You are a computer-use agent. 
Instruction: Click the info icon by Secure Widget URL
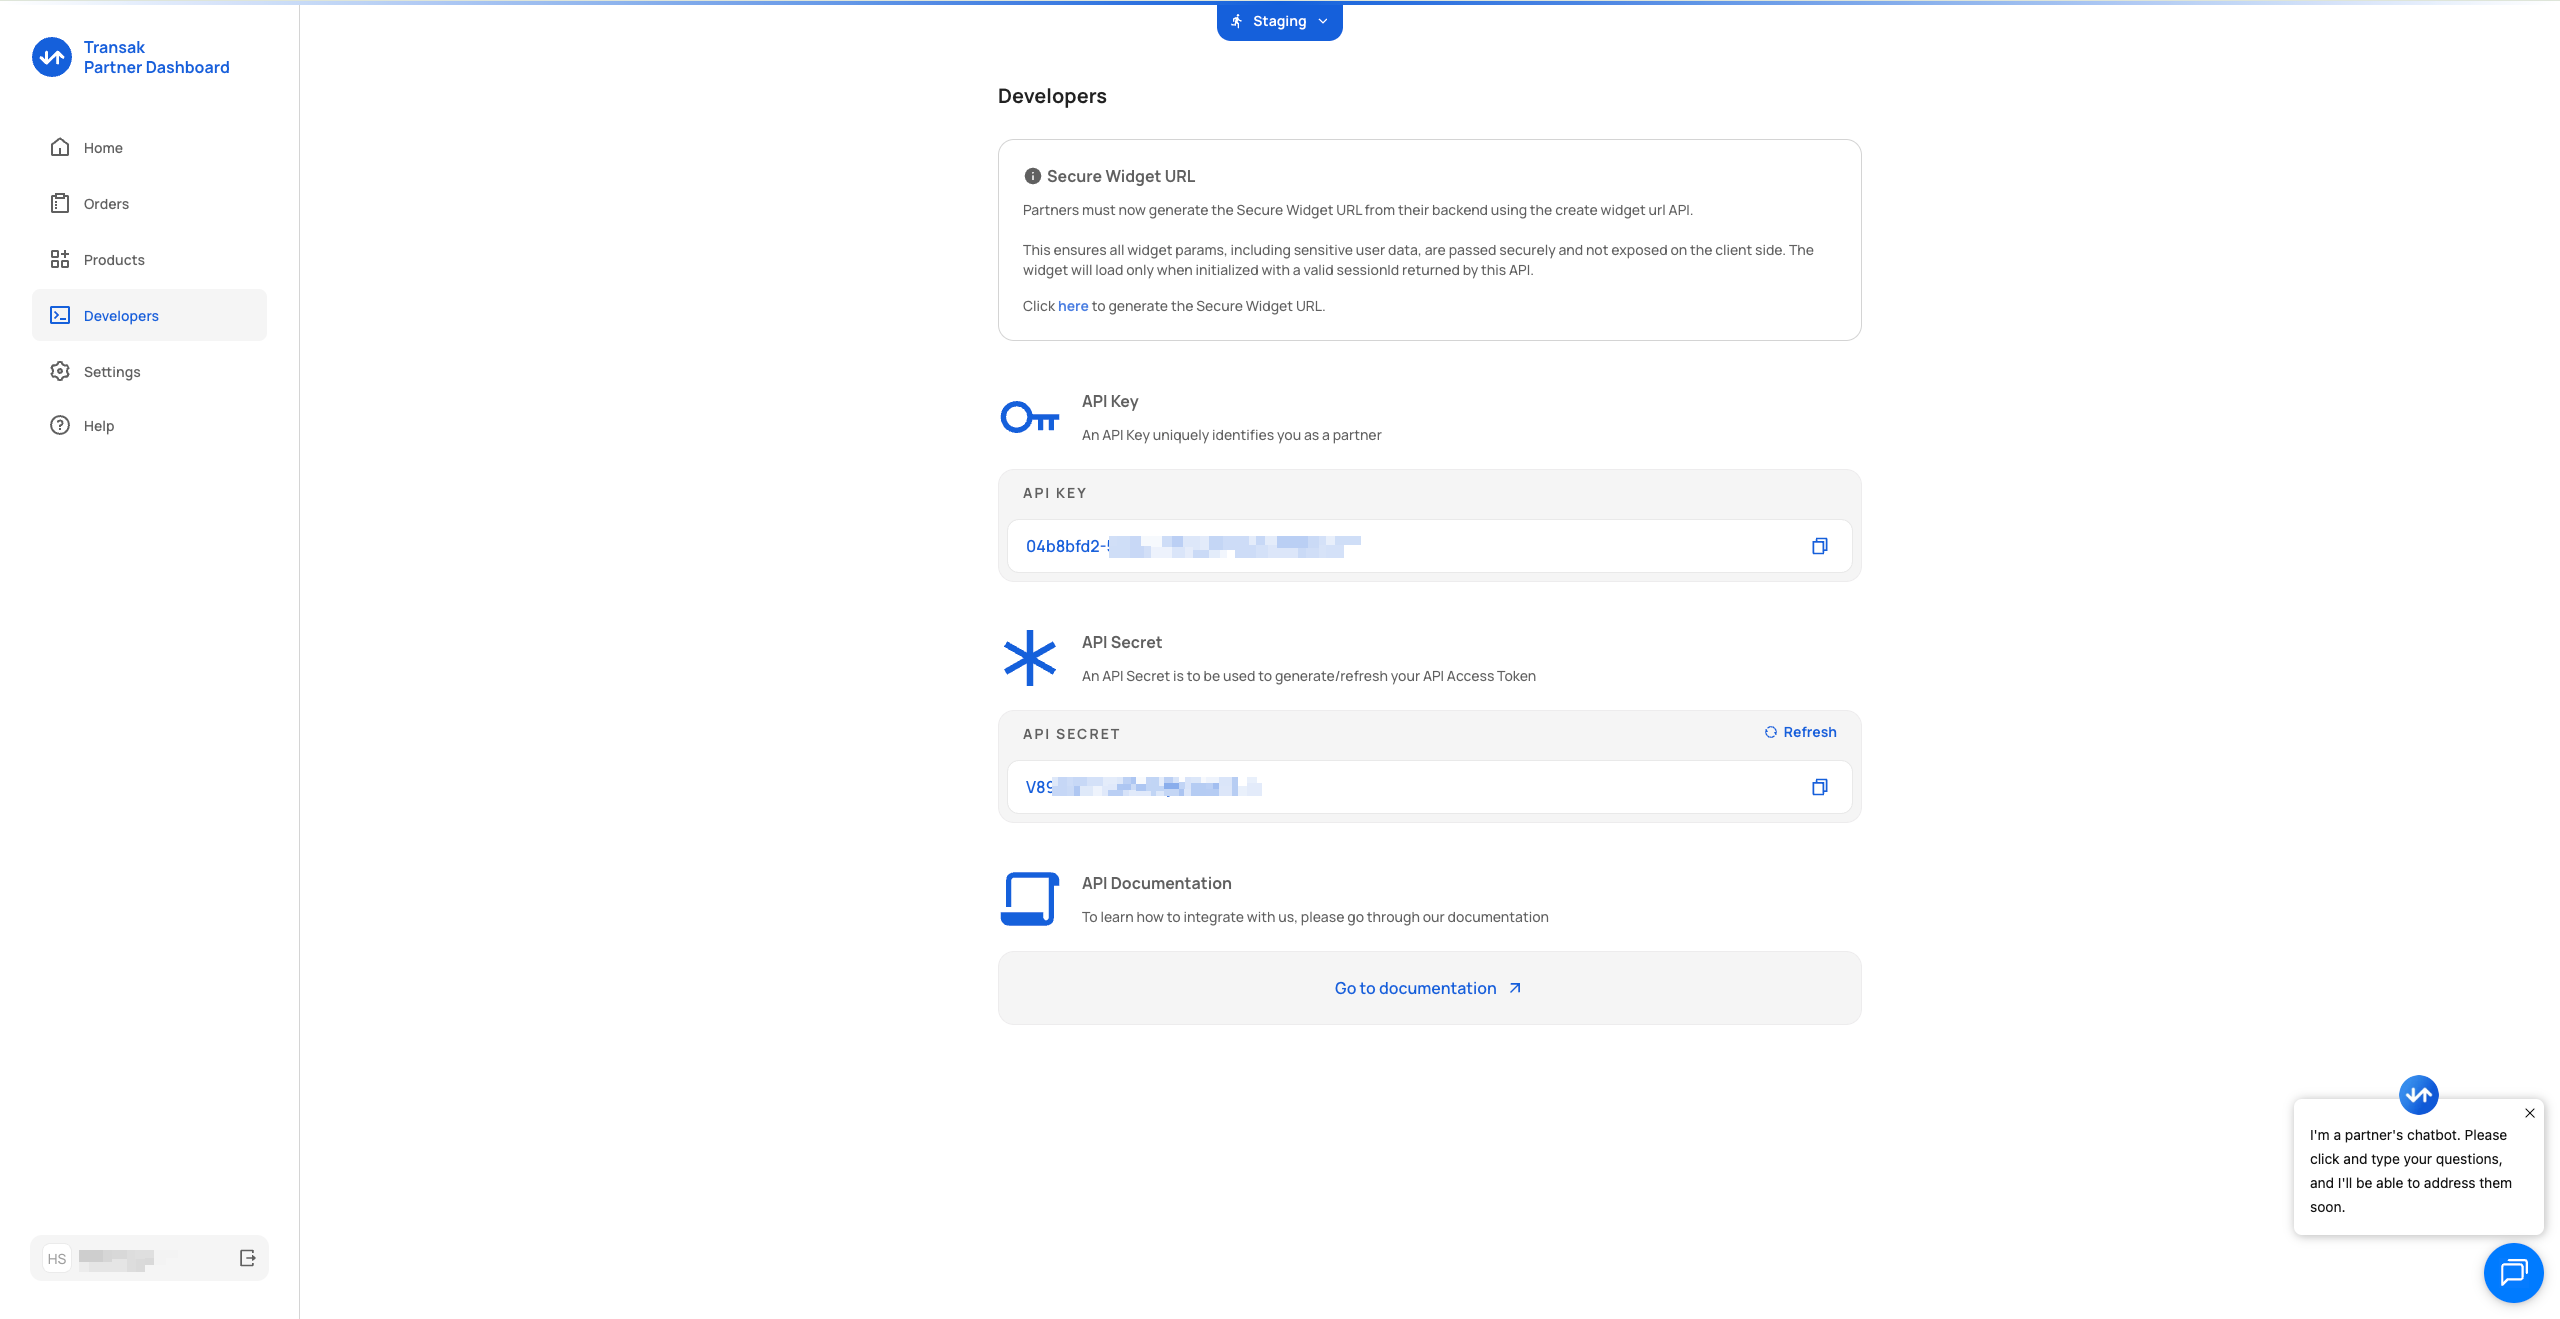tap(1032, 176)
